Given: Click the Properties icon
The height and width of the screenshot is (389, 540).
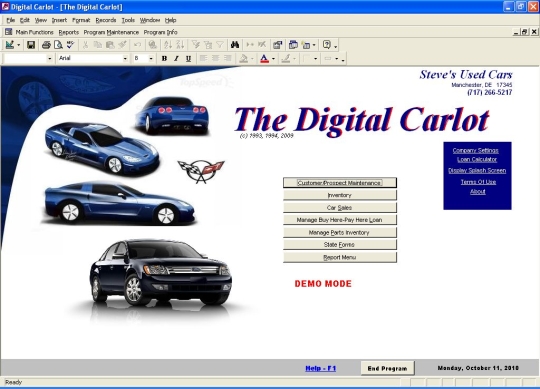Looking at the screenshot, I should pos(277,45).
